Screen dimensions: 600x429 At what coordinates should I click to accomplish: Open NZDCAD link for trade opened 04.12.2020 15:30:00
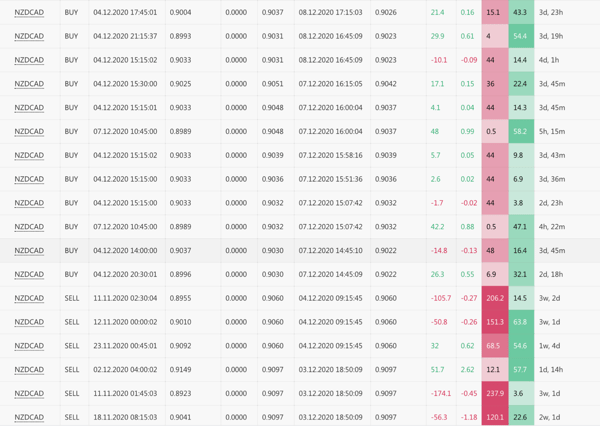tap(29, 84)
